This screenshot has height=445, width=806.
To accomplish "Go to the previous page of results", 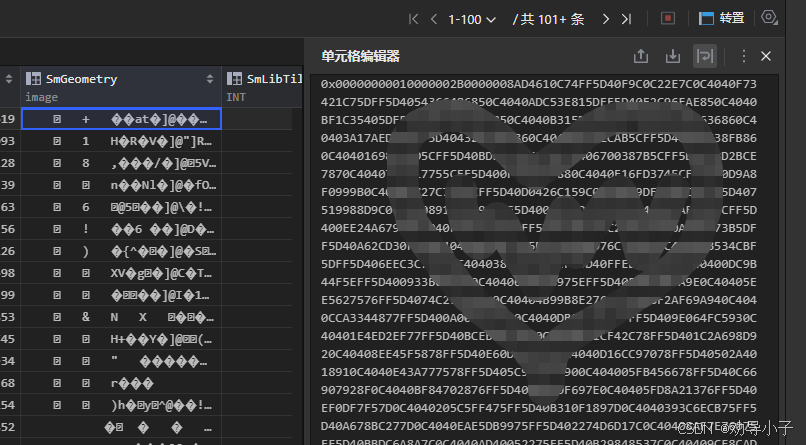I will [x=434, y=20].
